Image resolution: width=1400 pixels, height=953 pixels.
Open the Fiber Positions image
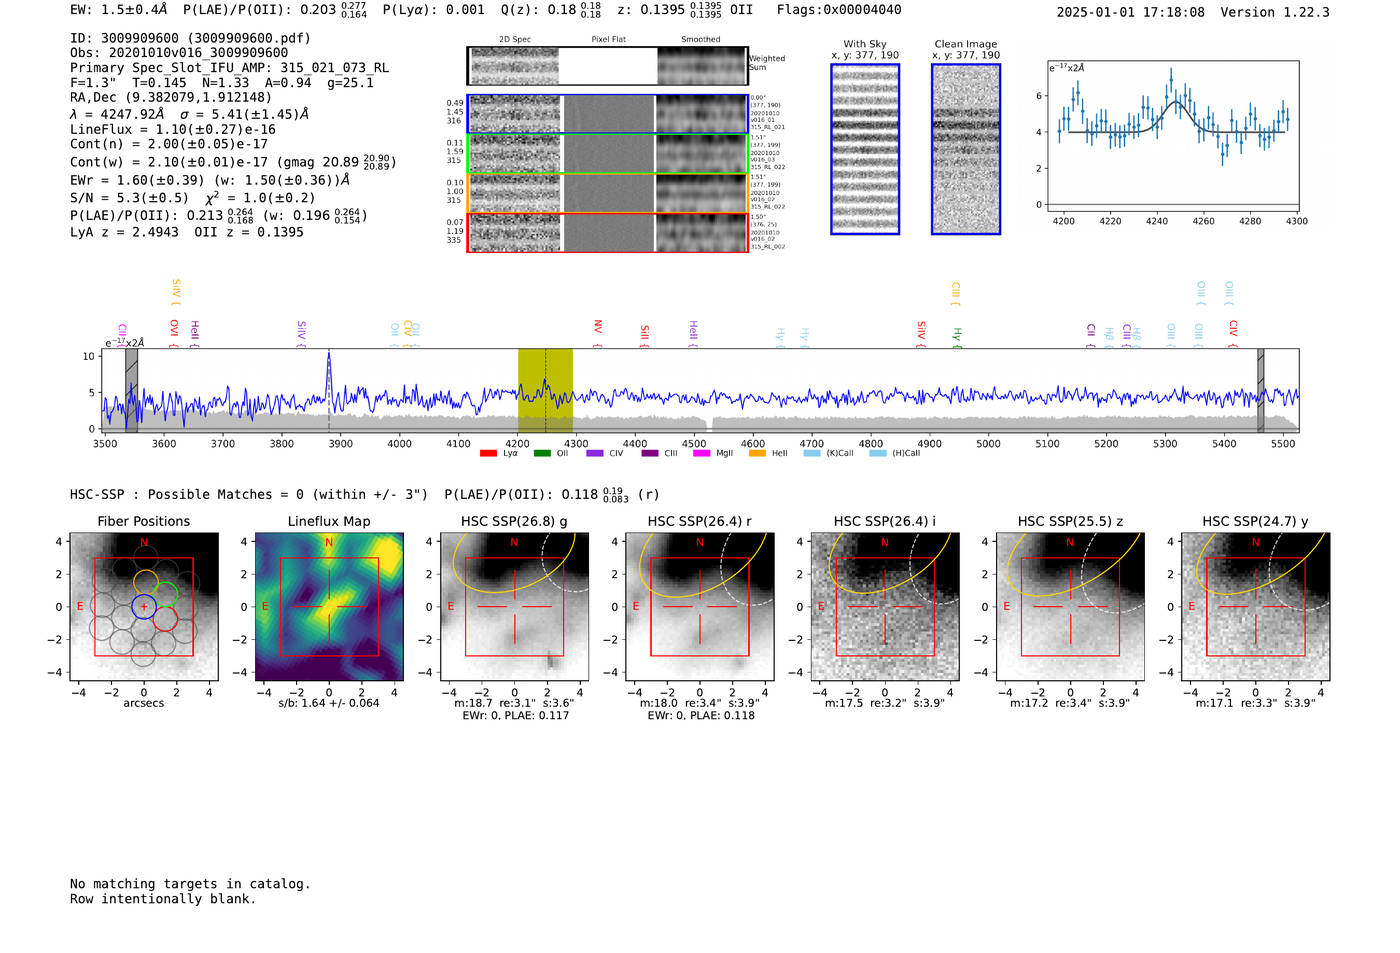point(144,606)
